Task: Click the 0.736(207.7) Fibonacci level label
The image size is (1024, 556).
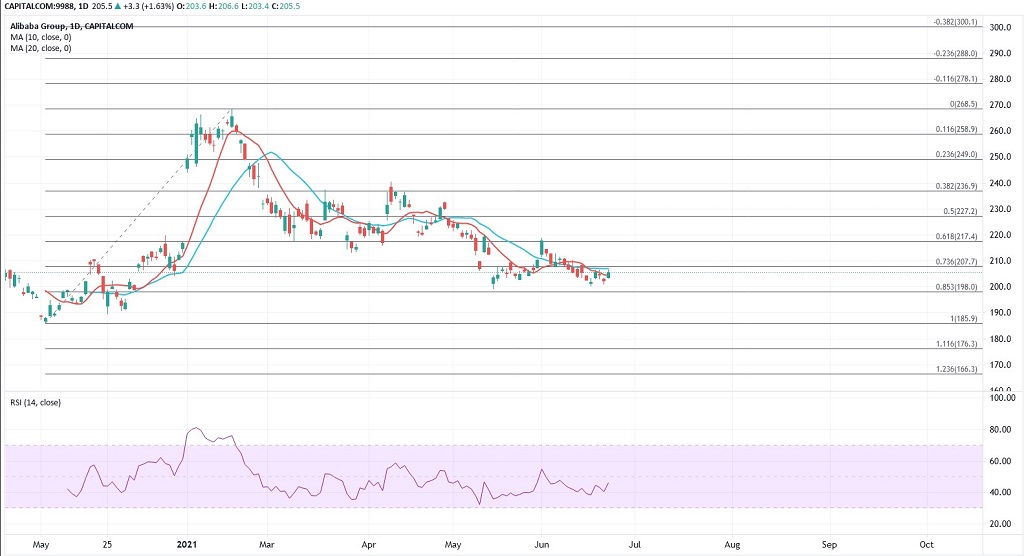Action: coord(957,261)
